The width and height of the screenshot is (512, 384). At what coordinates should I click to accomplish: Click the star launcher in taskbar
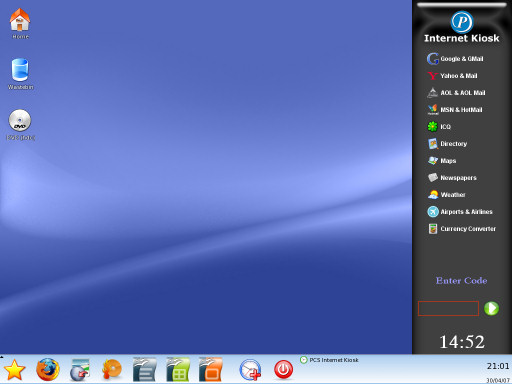pos(14,370)
